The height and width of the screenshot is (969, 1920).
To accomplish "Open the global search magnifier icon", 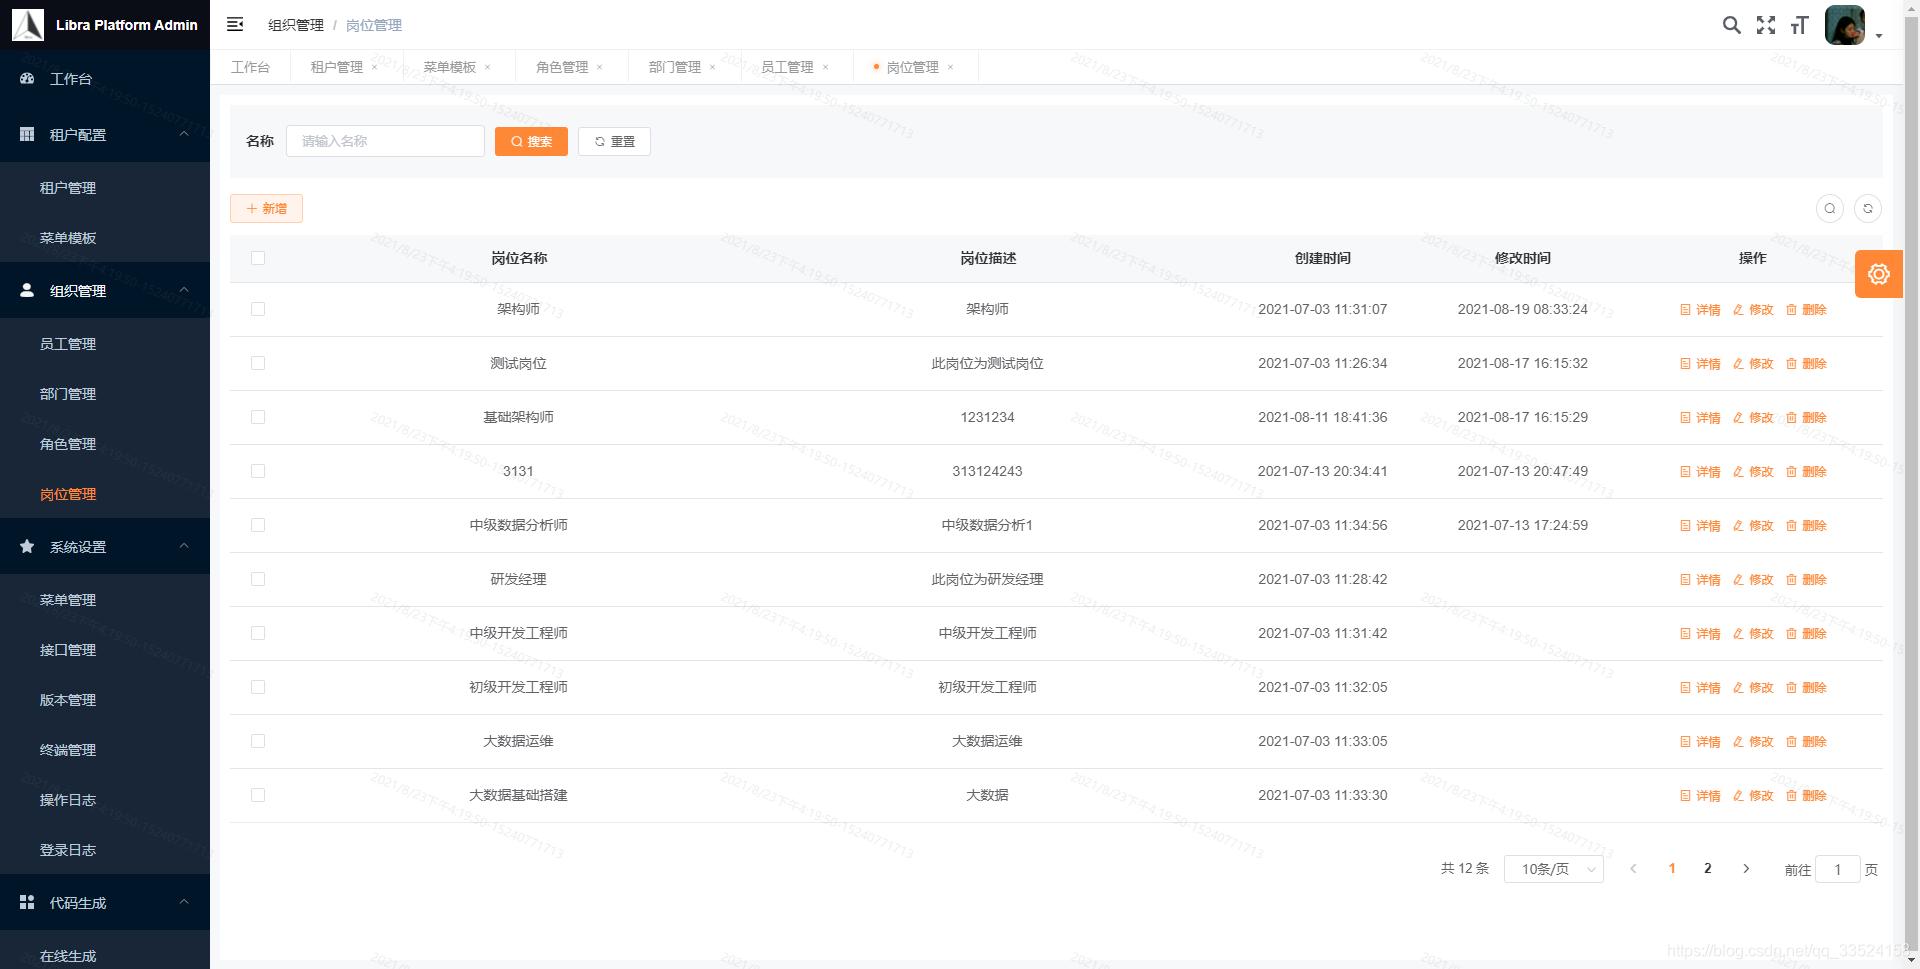I will pyautogui.click(x=1732, y=25).
